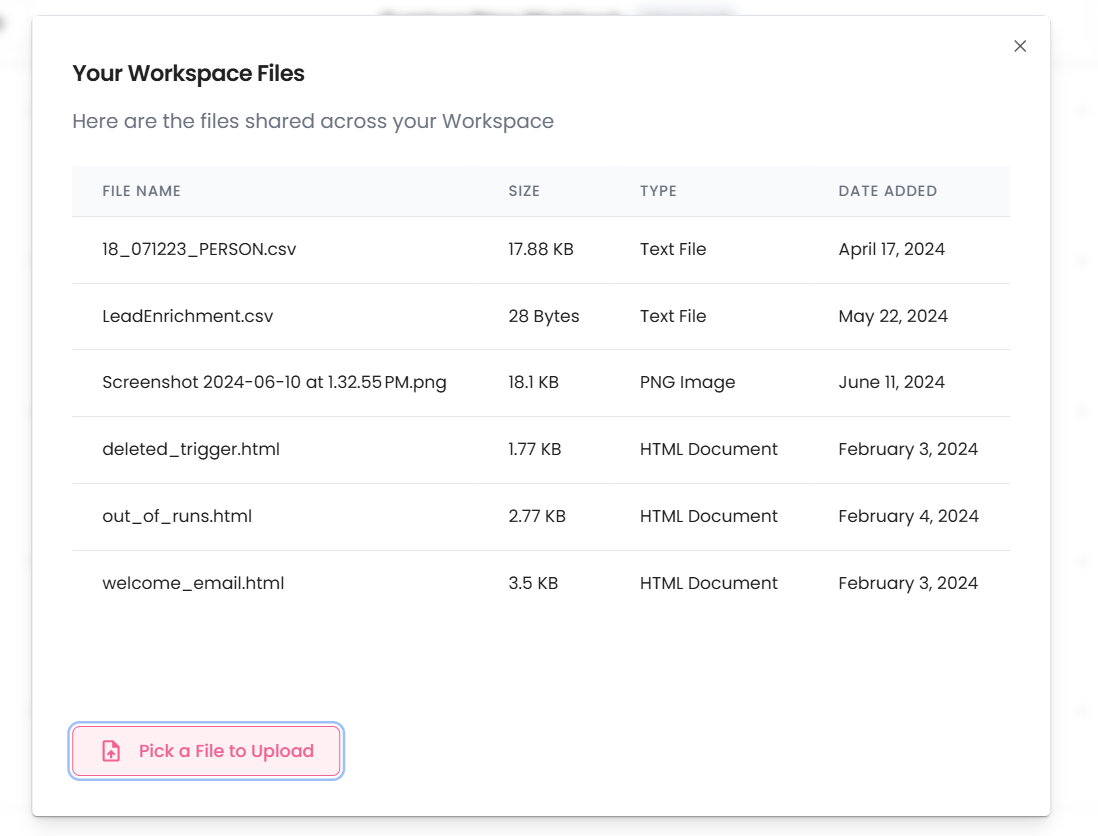Click HTML Document type for deleted_trigger.html

[x=709, y=449]
